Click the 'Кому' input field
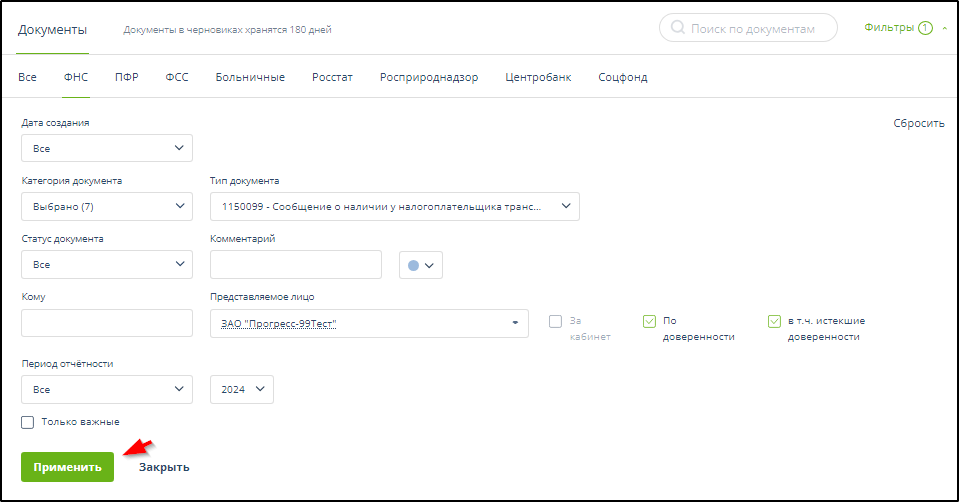 (106, 323)
